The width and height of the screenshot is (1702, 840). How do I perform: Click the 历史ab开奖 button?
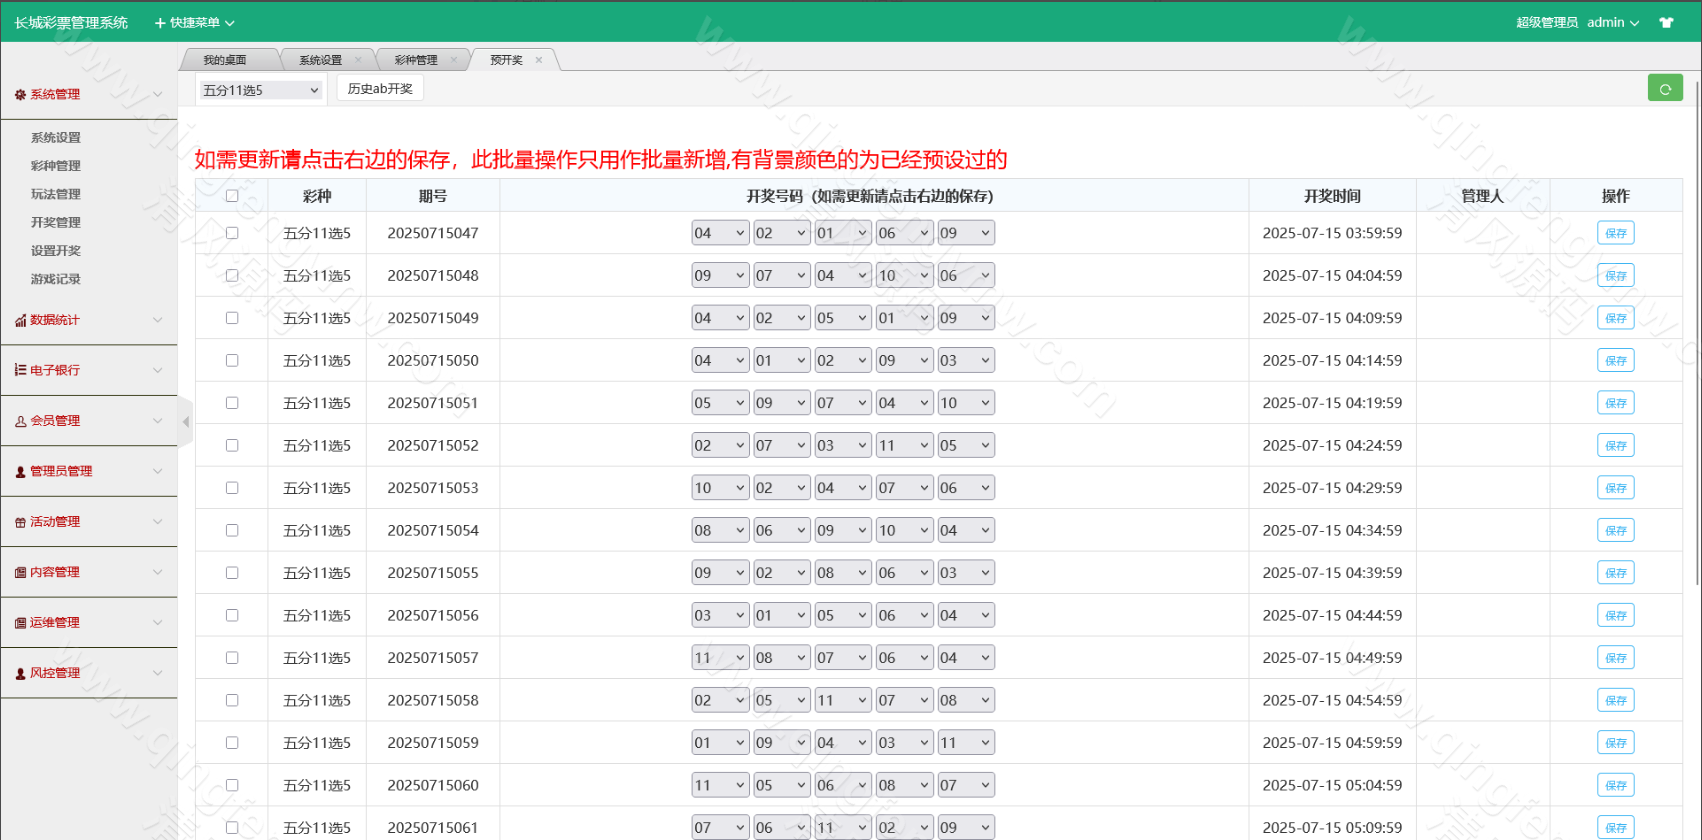tap(380, 89)
